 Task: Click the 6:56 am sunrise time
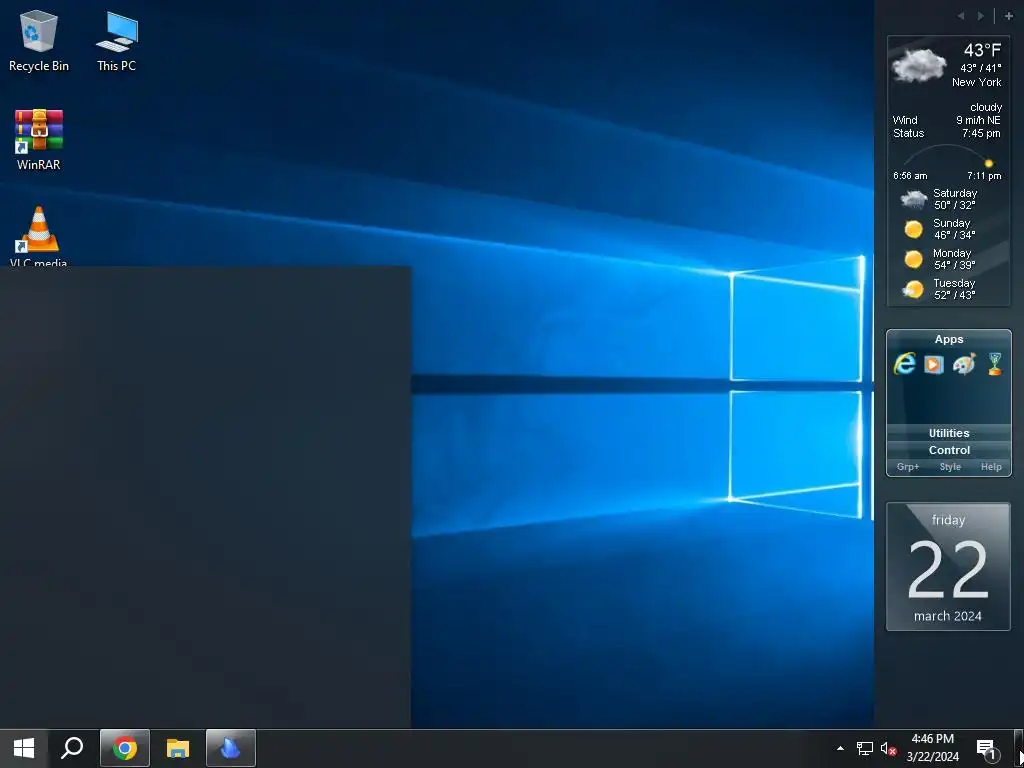910,176
